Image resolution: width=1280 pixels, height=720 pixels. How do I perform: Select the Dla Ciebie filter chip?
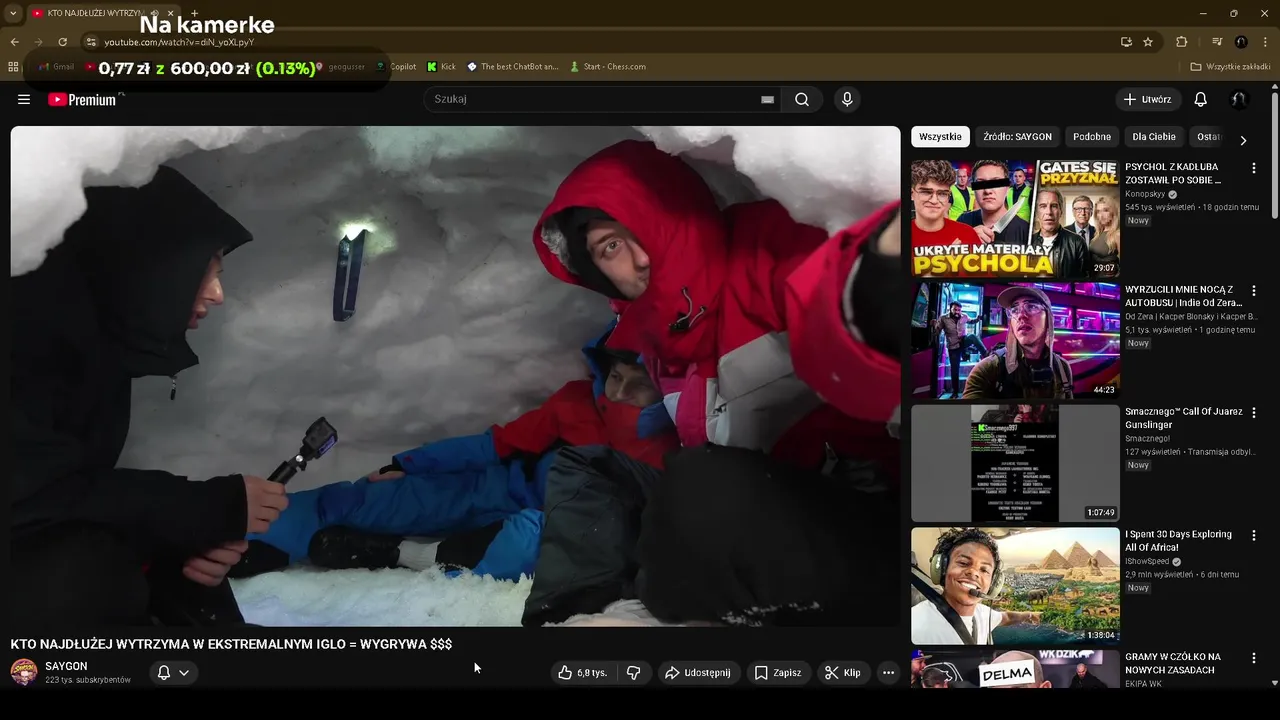(1154, 137)
